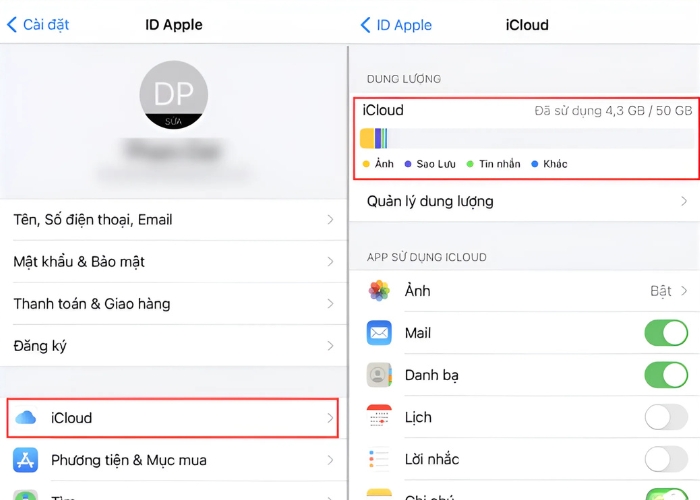The image size is (700, 500).
Task: Turn off Danh bạ sync toggle
Action: 666,375
